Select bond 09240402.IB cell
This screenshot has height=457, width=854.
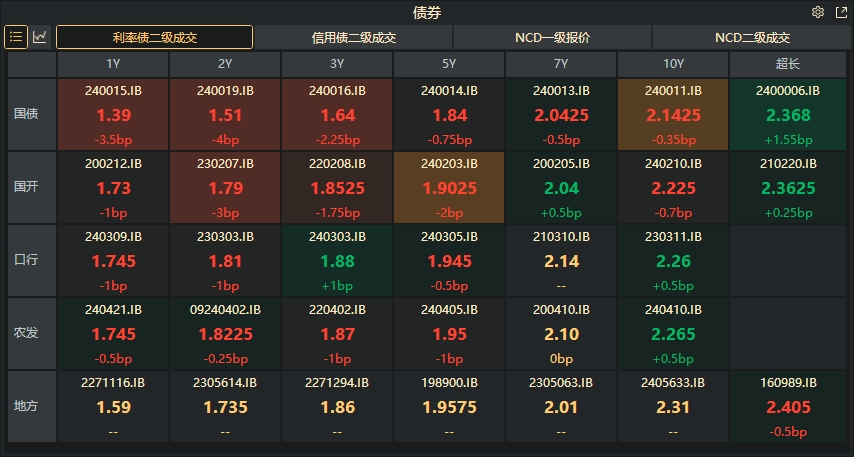[x=225, y=332]
